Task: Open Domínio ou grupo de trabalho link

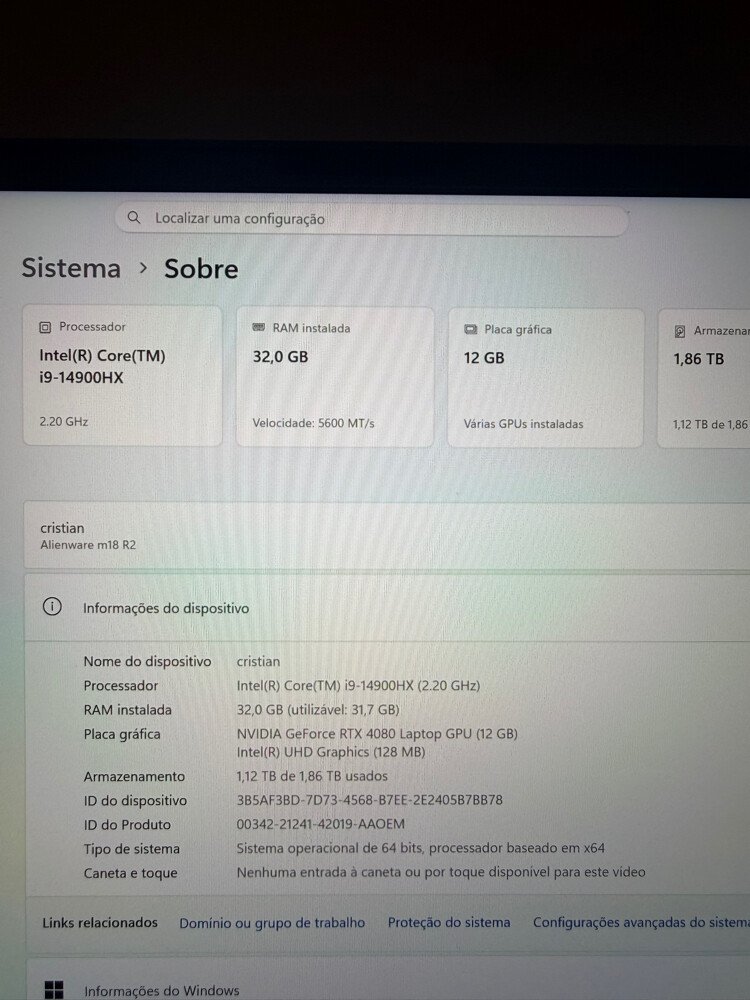Action: (x=272, y=923)
